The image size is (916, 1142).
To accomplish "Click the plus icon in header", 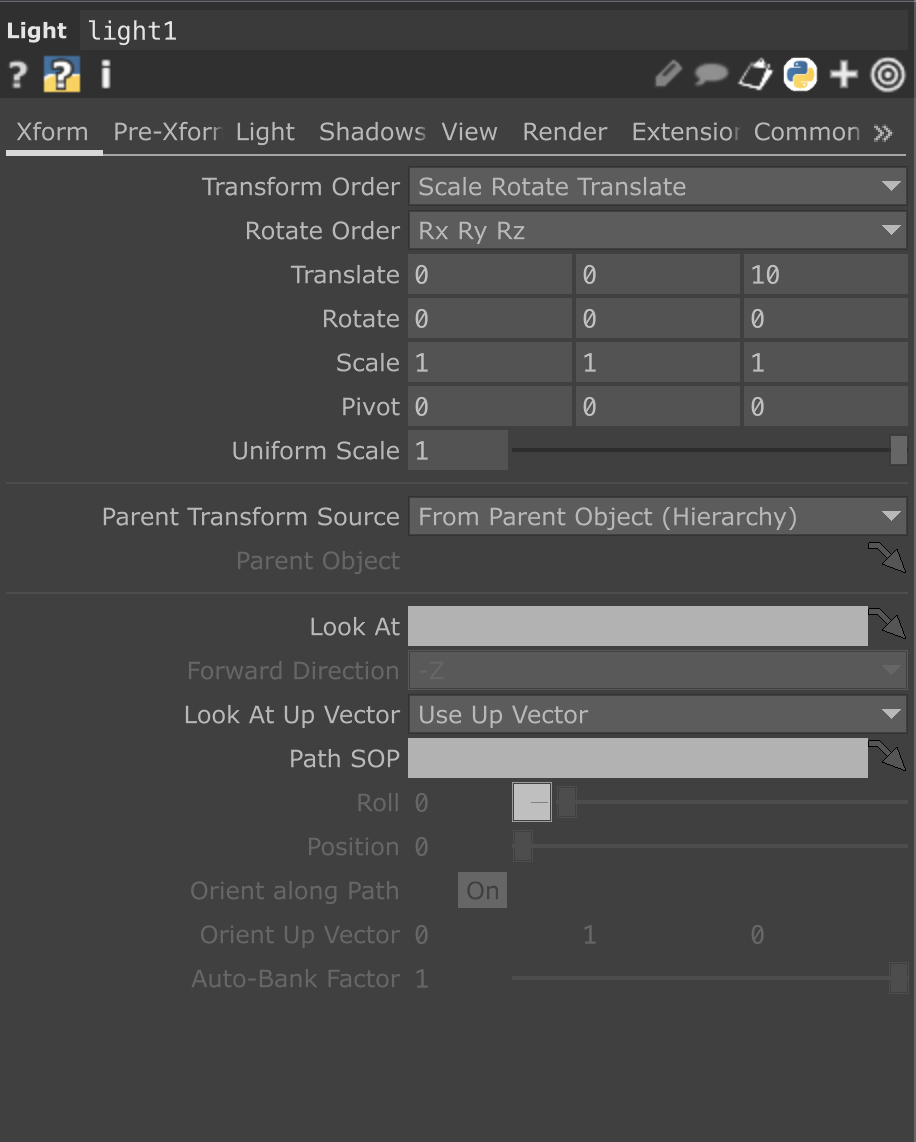I will coord(844,75).
